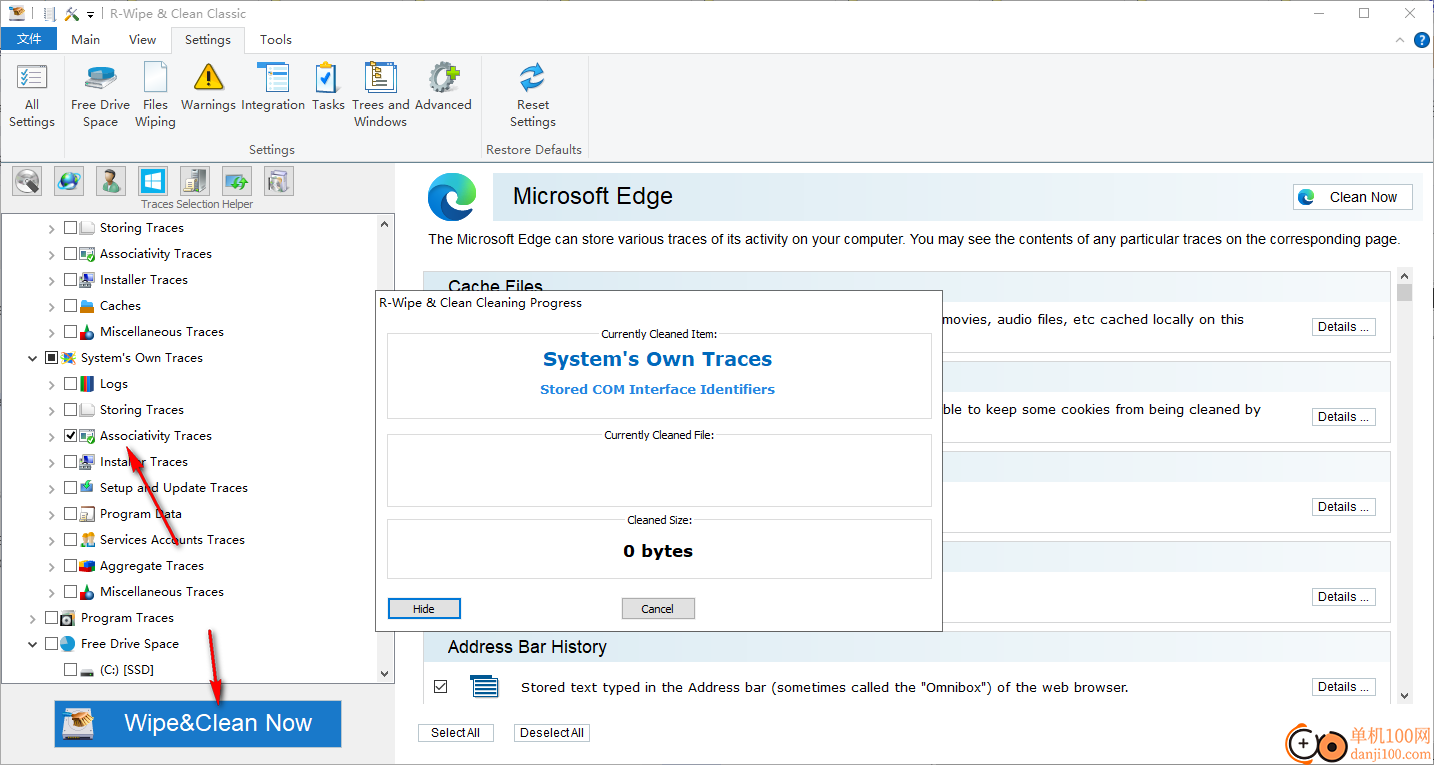The image size is (1434, 765).
Task: Expand the Program Traces node
Action: 33,618
